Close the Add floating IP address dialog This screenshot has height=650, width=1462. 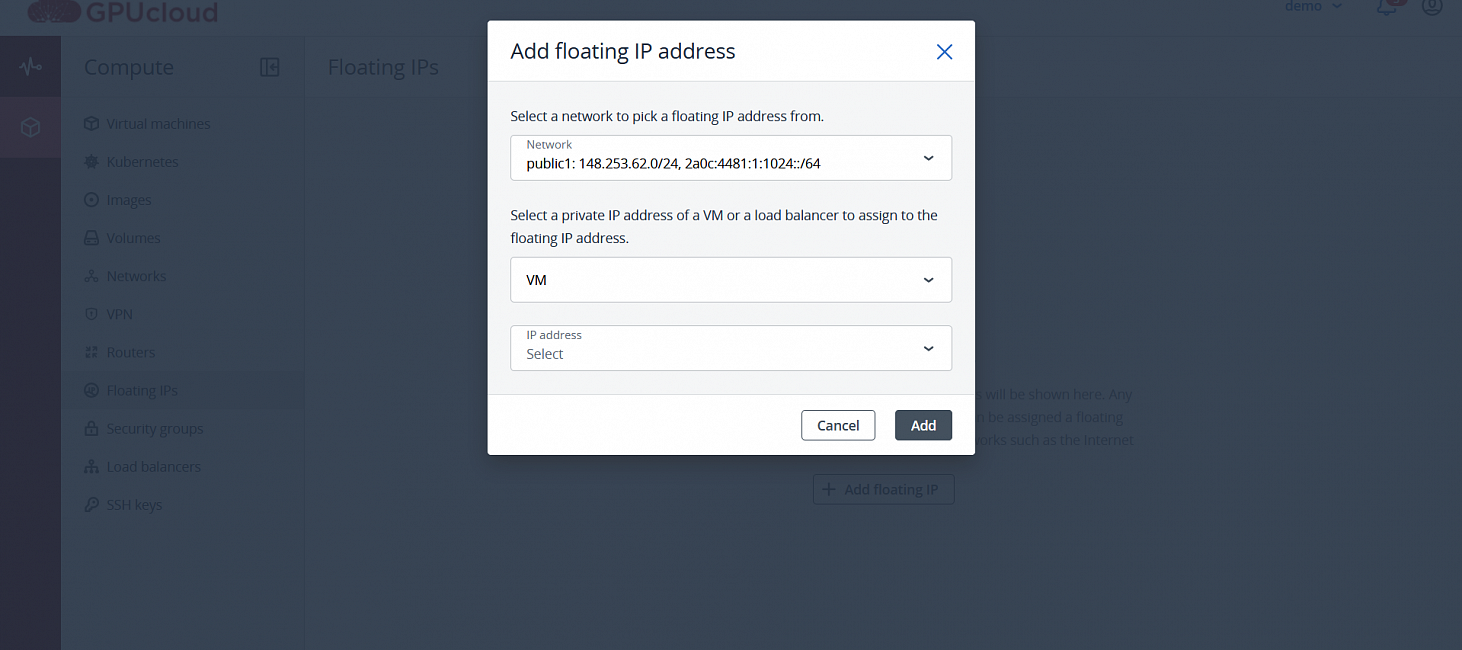click(x=944, y=52)
